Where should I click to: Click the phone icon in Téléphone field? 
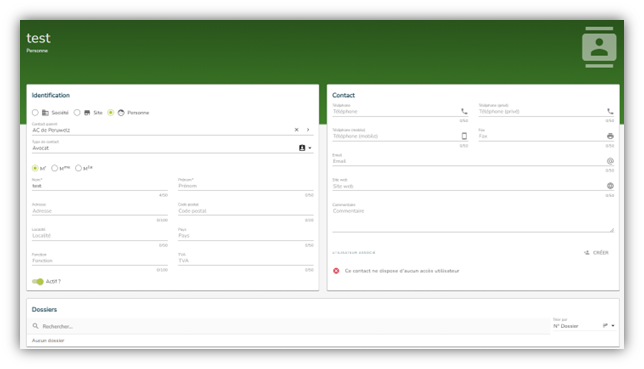coord(464,111)
